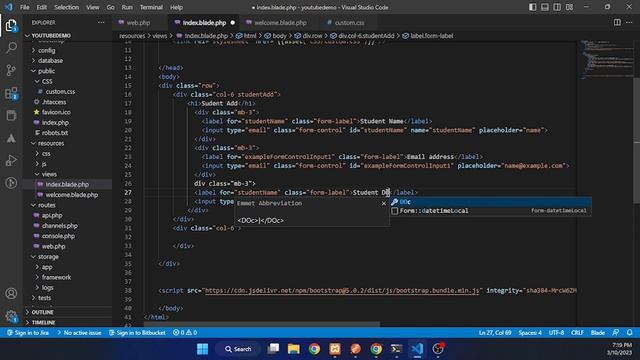This screenshot has height=360, width=640.
Task: Change the Blade language mode
Action: coord(598,333)
